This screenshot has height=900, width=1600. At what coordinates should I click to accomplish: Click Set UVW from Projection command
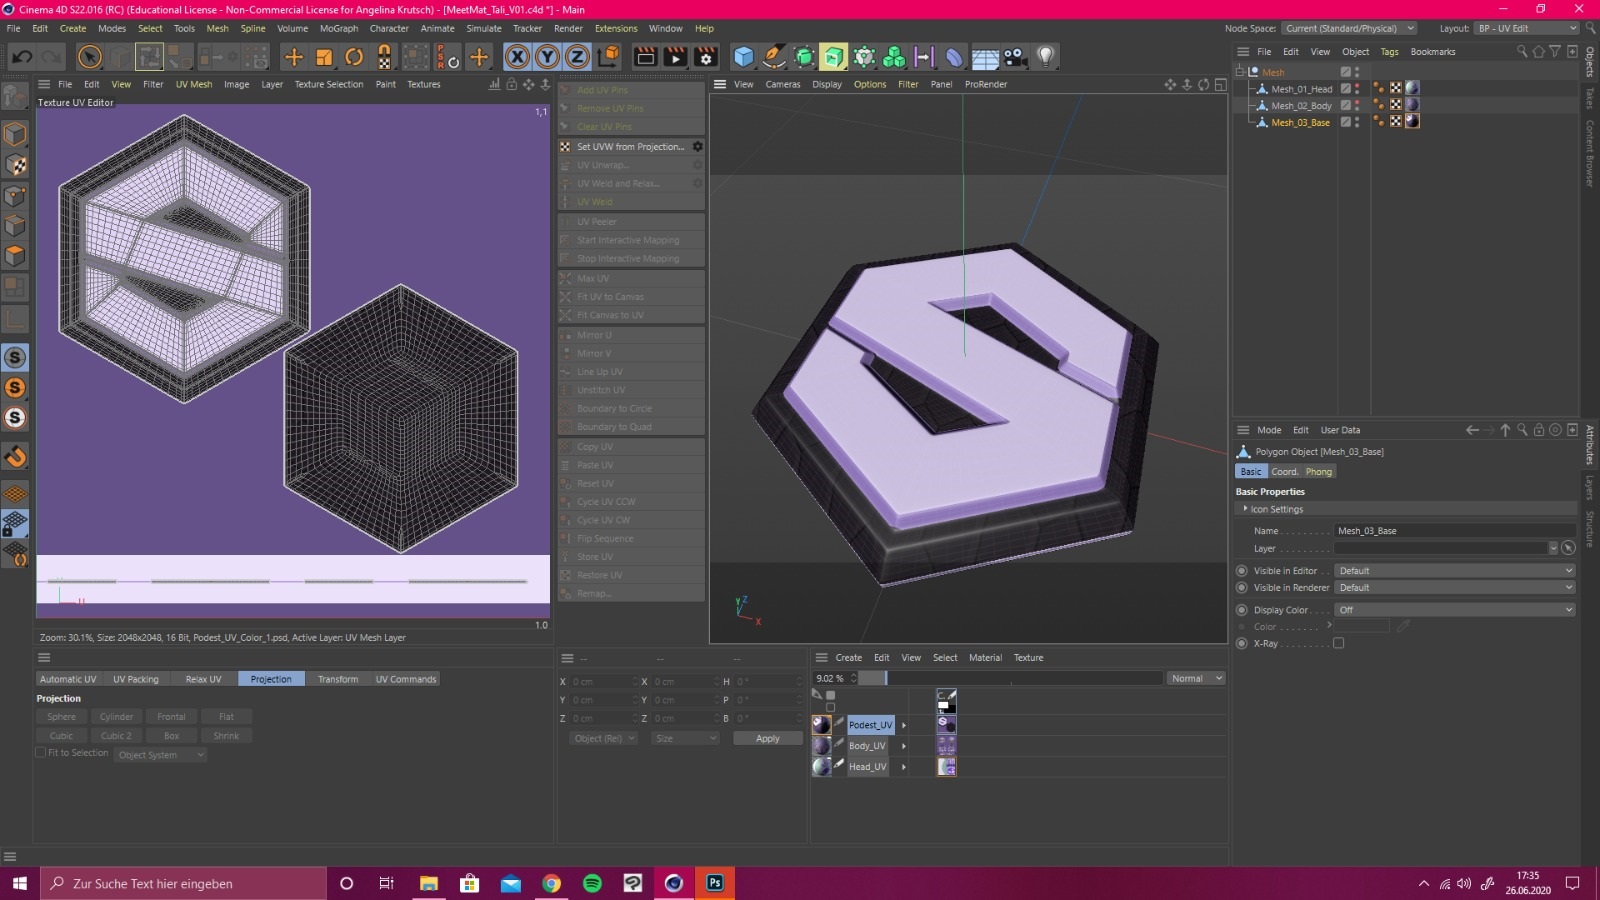click(630, 147)
